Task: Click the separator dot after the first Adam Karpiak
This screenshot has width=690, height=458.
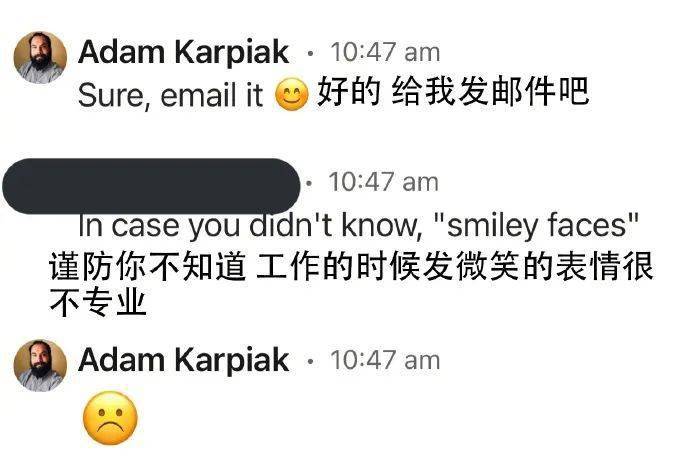Action: pos(310,54)
